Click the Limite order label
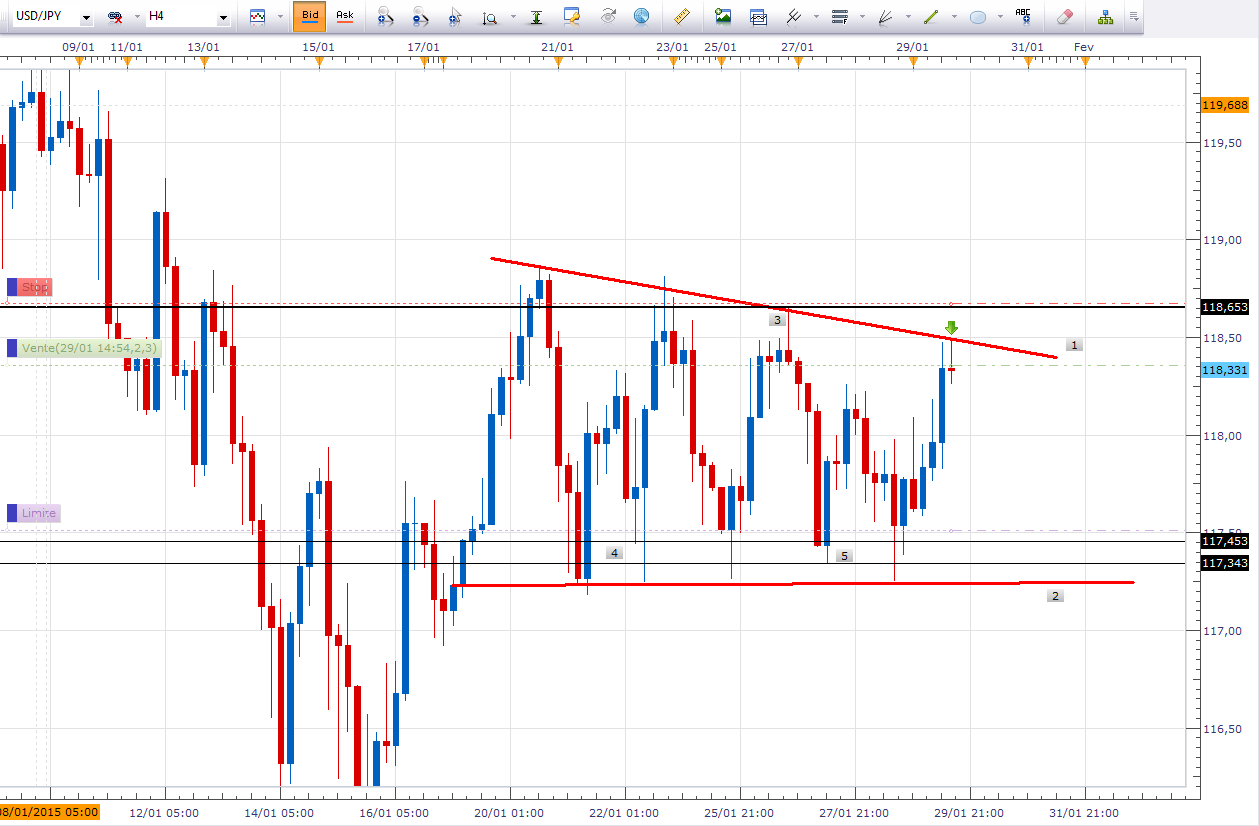Image resolution: width=1259 pixels, height=826 pixels. (x=33, y=513)
